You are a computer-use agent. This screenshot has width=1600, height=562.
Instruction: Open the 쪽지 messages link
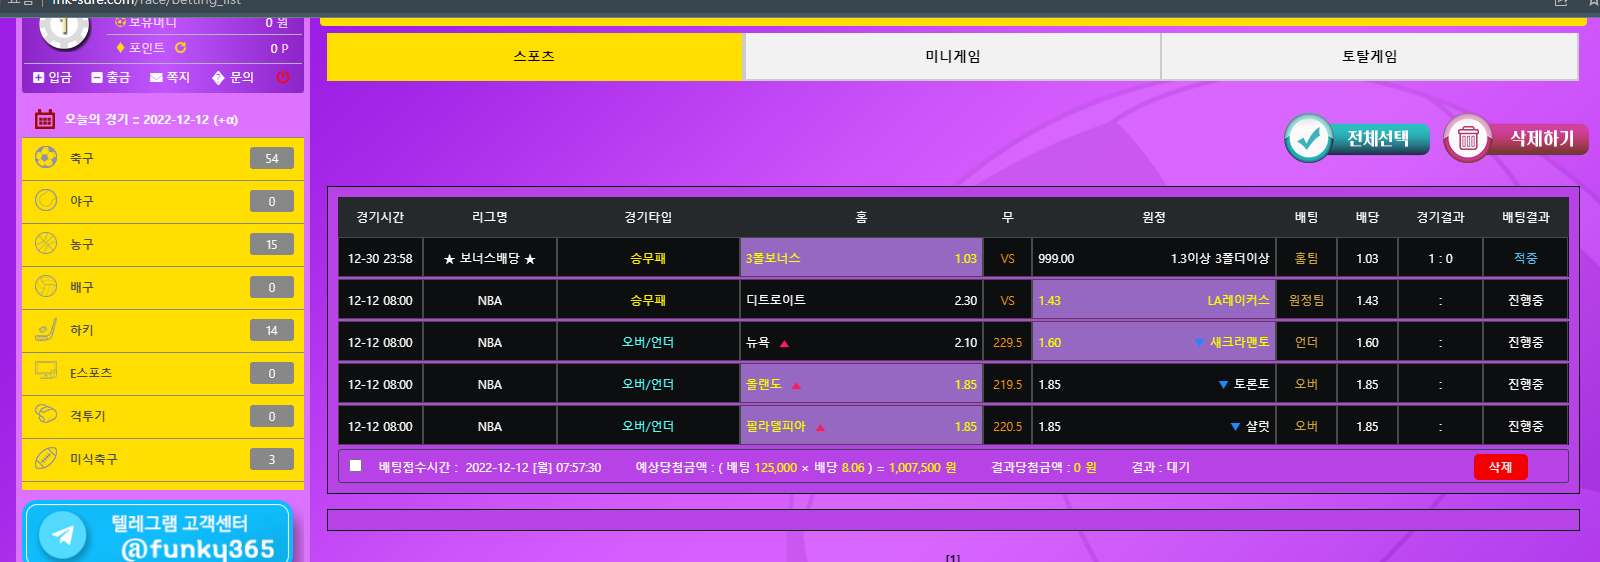[170, 77]
